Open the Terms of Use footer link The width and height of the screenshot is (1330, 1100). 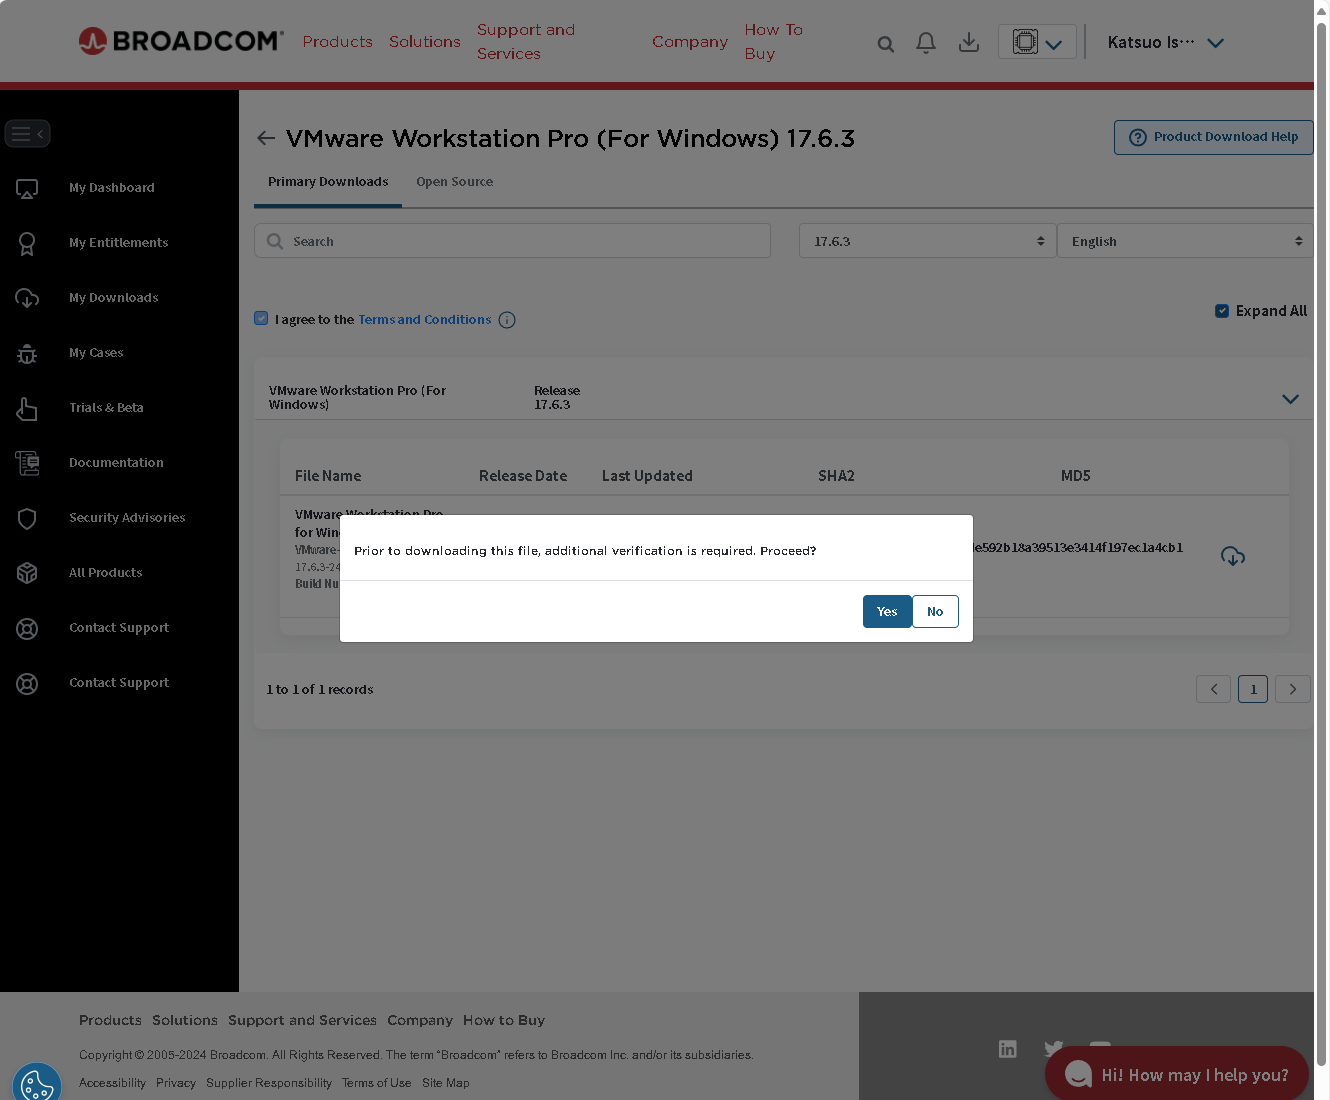pyautogui.click(x=376, y=1083)
